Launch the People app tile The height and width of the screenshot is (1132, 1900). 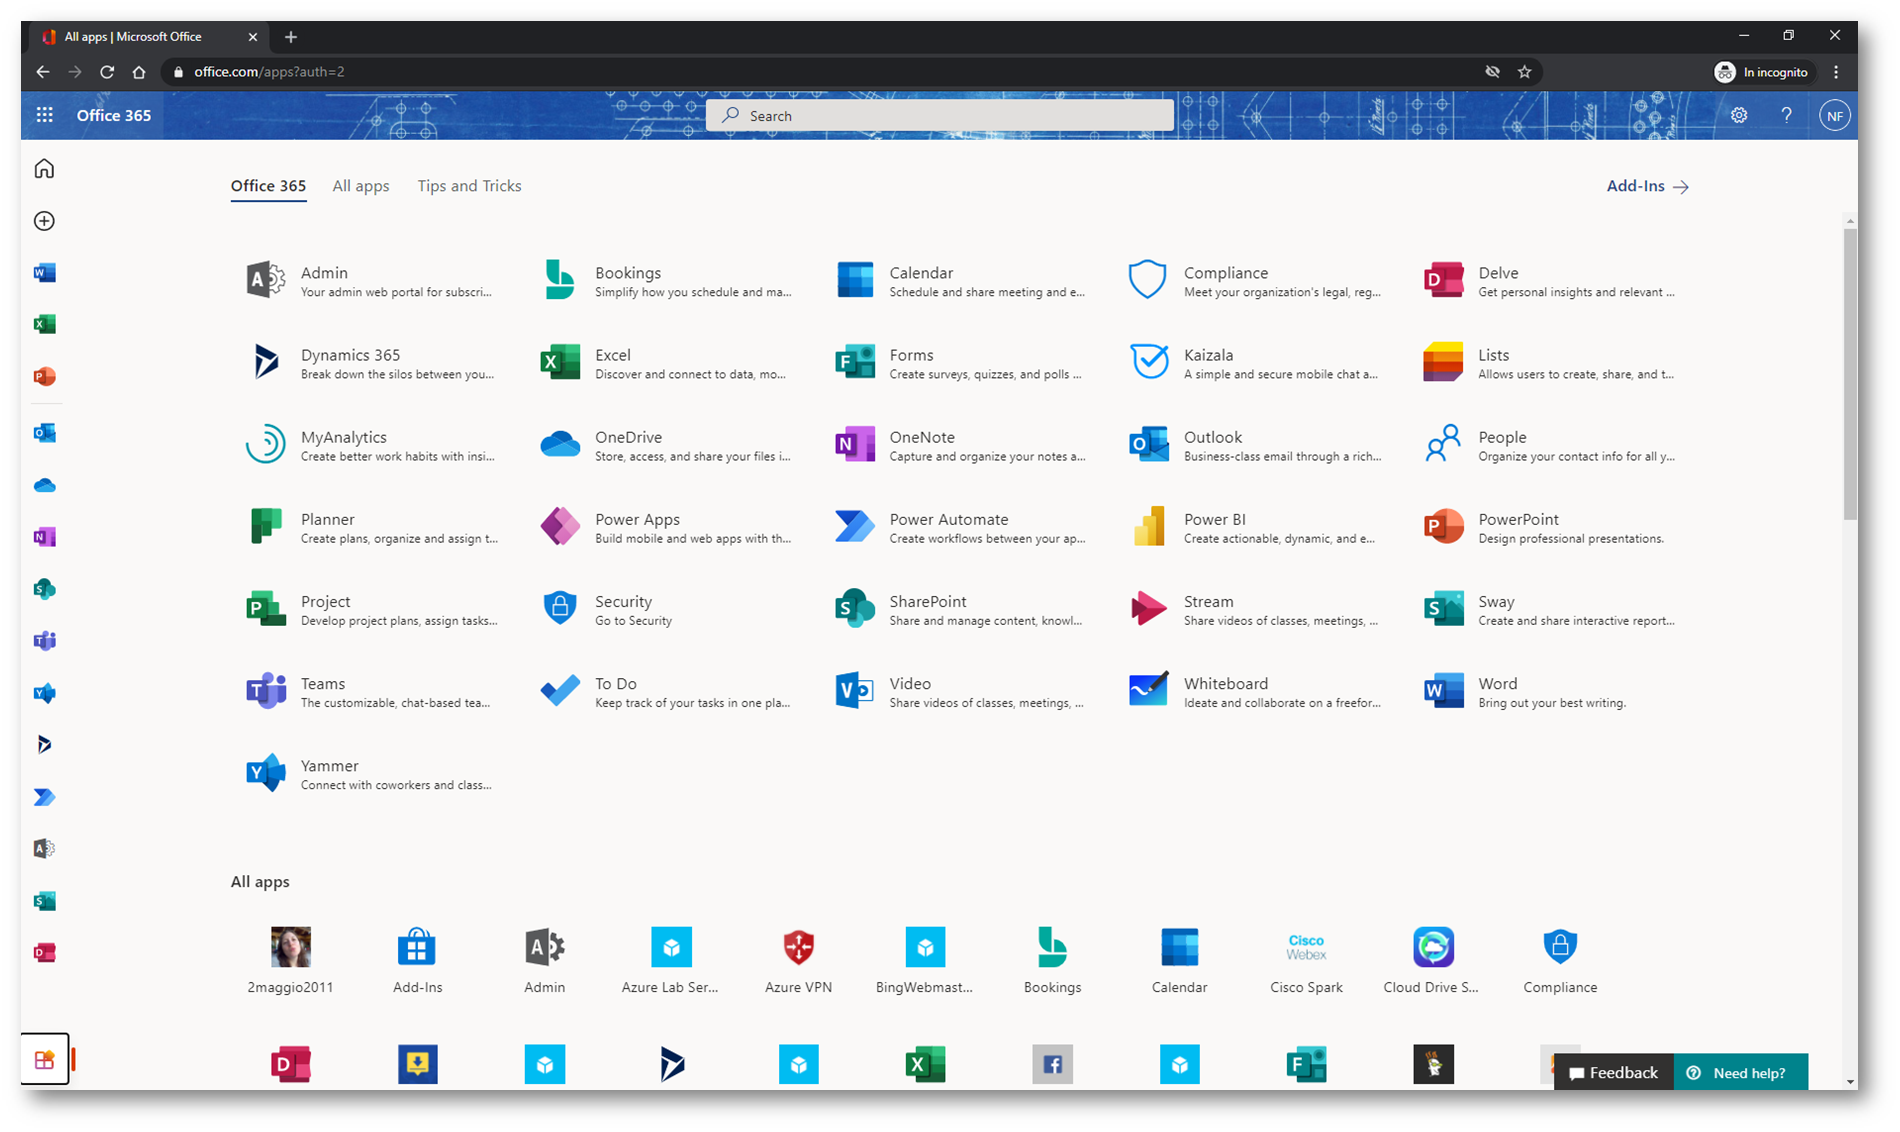pos(1549,445)
